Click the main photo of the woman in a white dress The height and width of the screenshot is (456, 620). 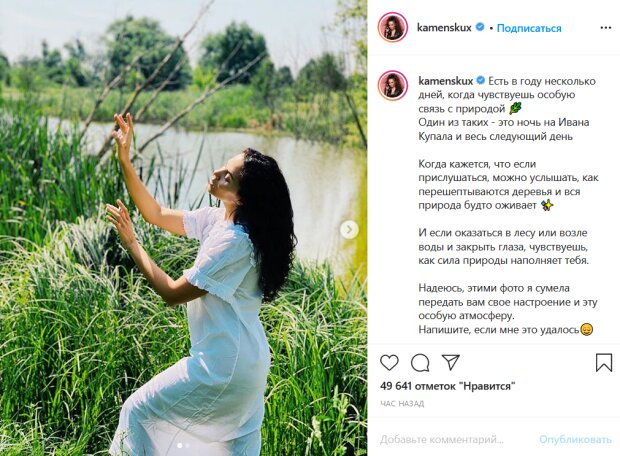coord(183,228)
